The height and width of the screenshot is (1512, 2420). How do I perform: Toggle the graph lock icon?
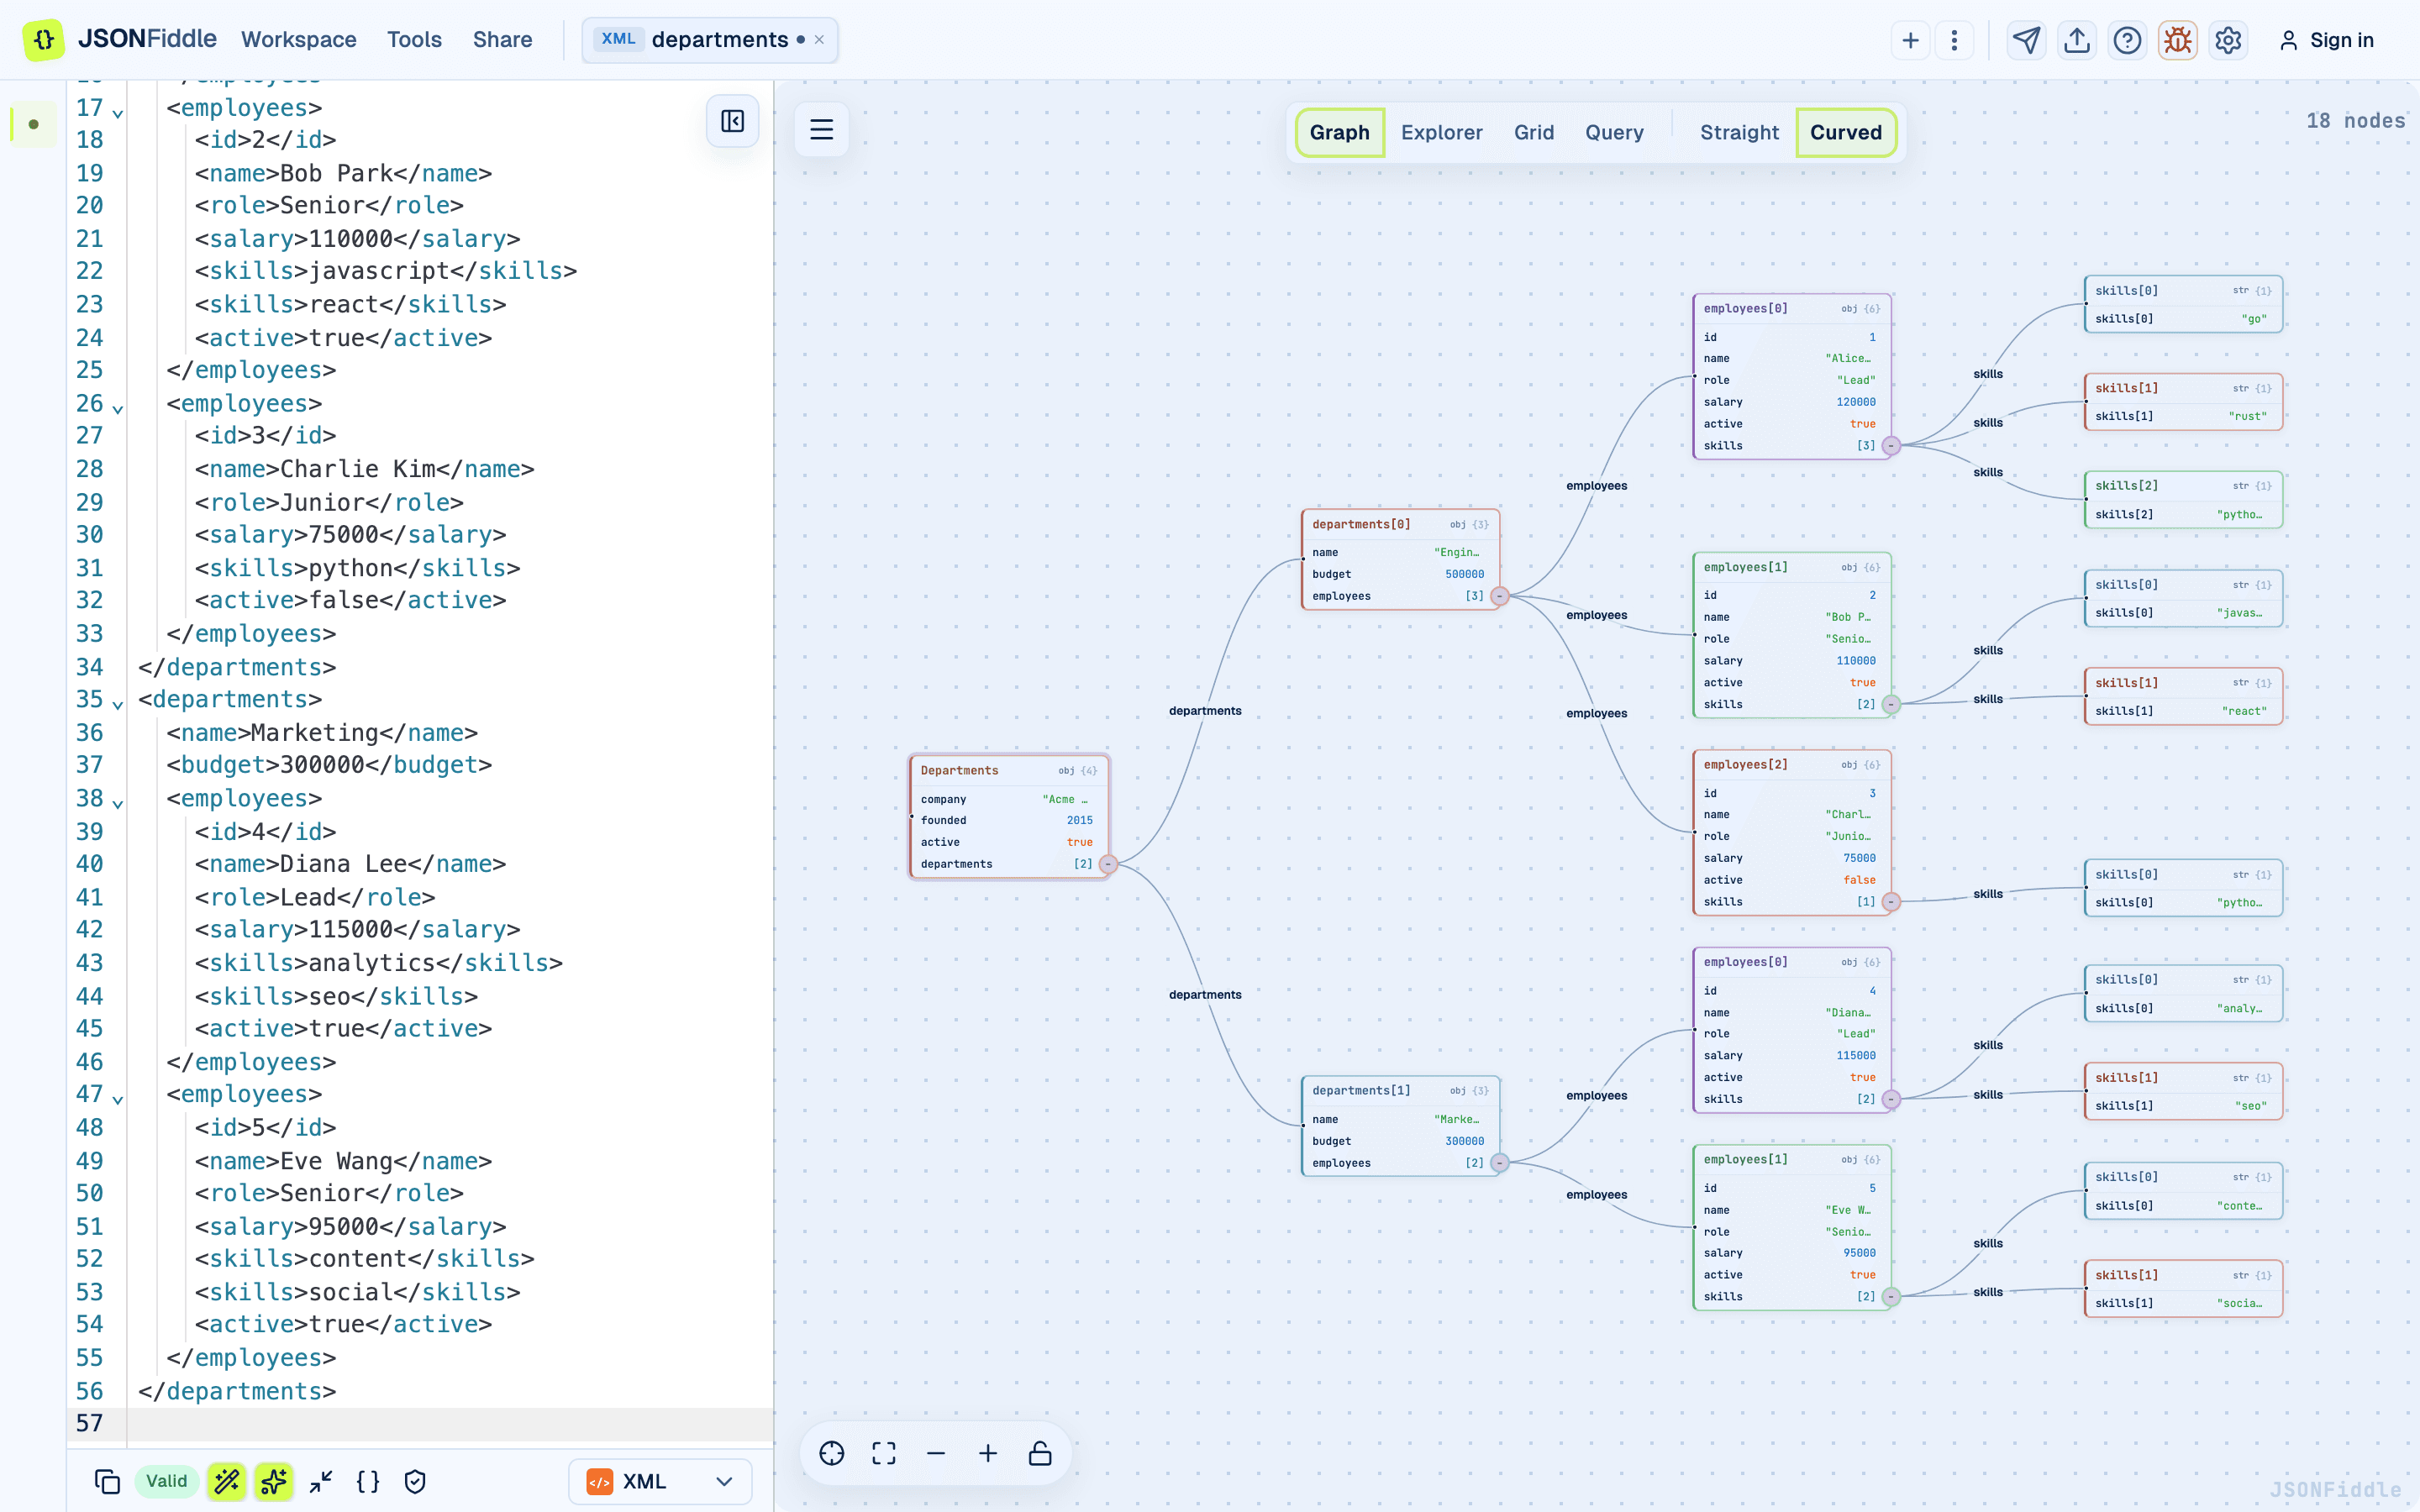pos(1040,1453)
